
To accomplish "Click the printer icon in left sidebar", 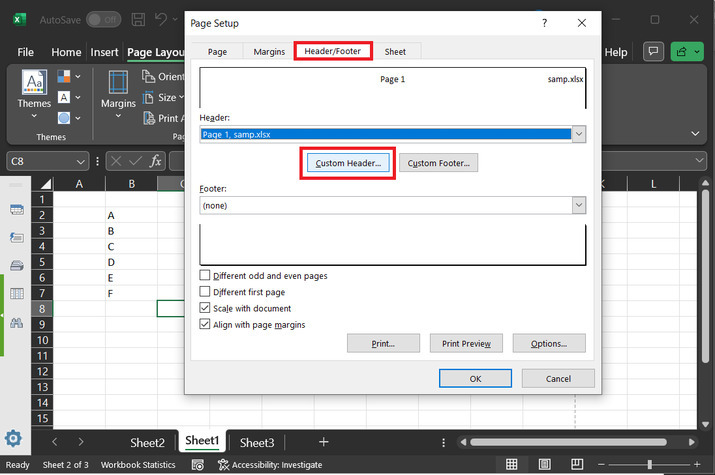I will 16,266.
